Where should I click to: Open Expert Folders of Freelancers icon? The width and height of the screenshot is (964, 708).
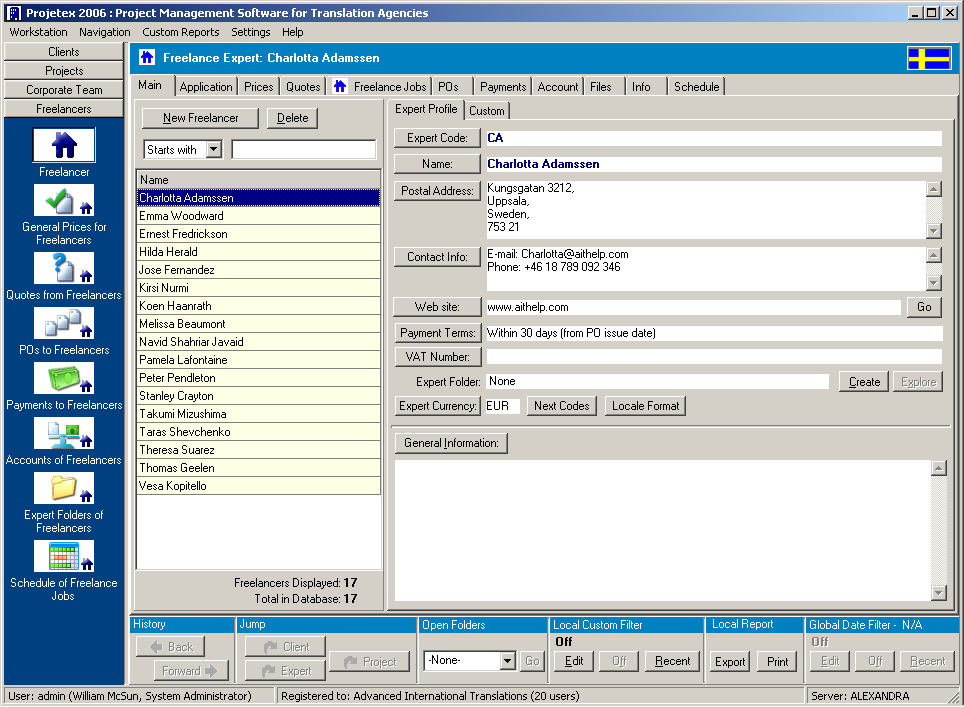(64, 489)
